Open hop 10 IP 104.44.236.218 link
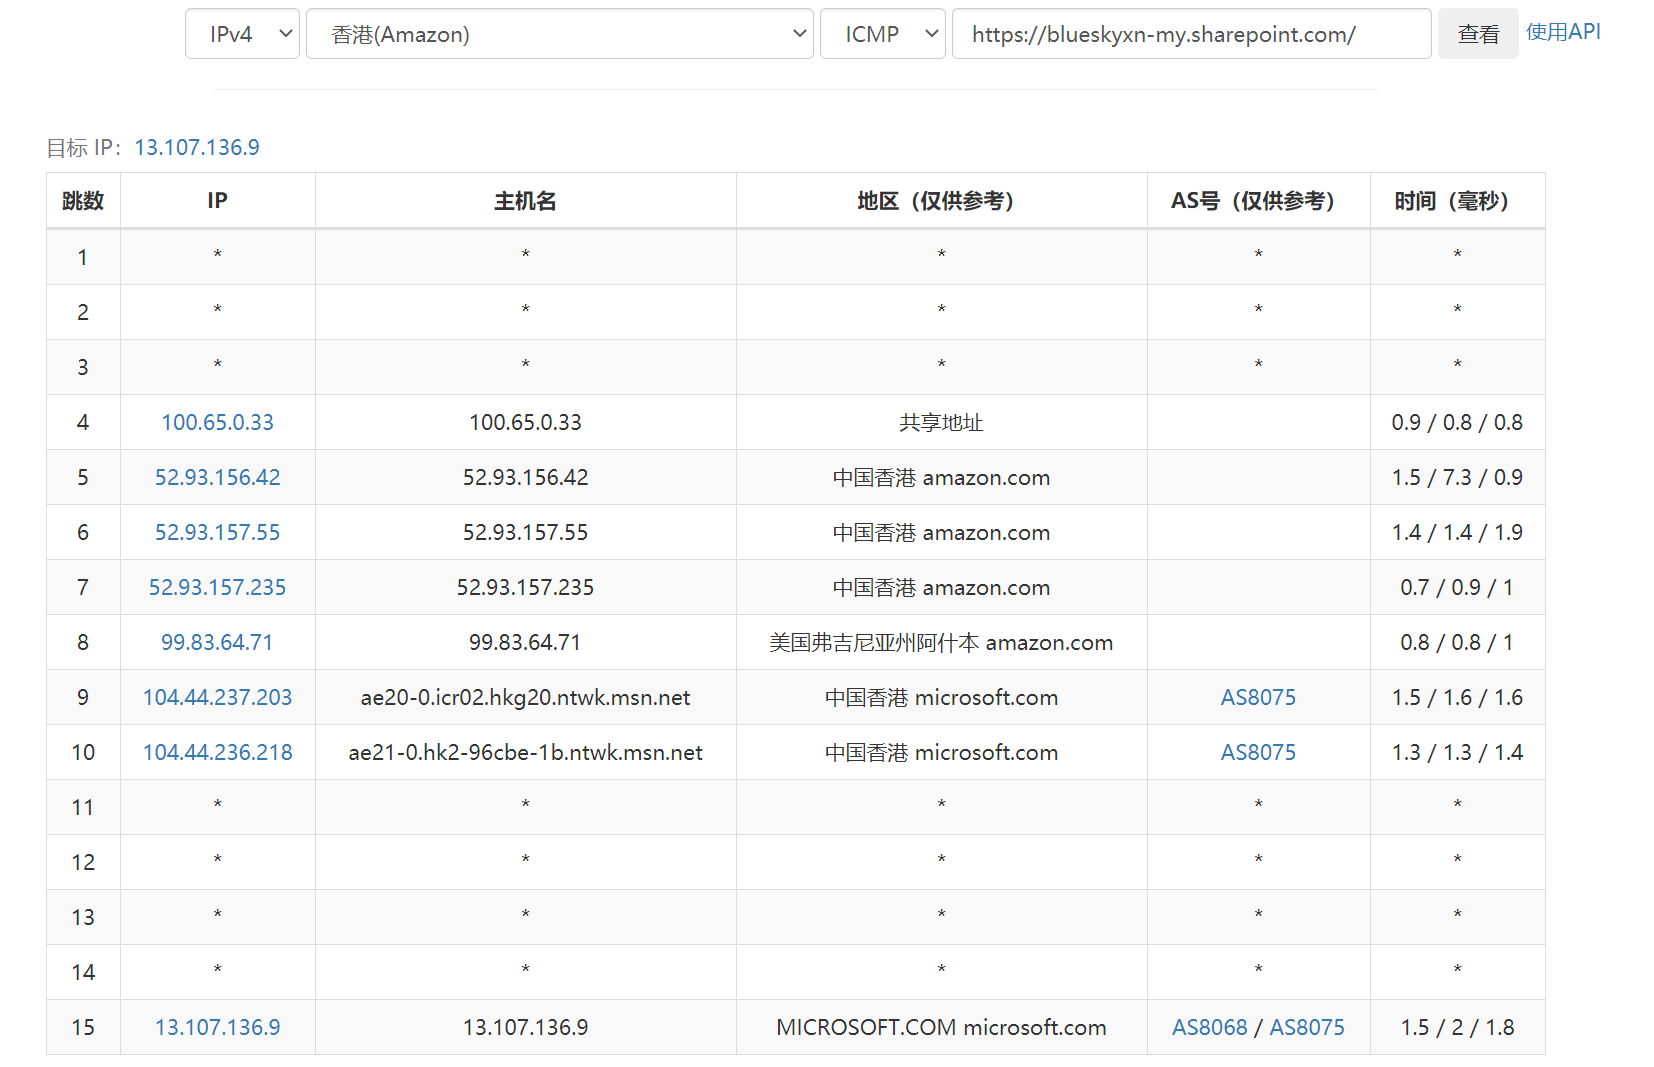 click(x=217, y=752)
